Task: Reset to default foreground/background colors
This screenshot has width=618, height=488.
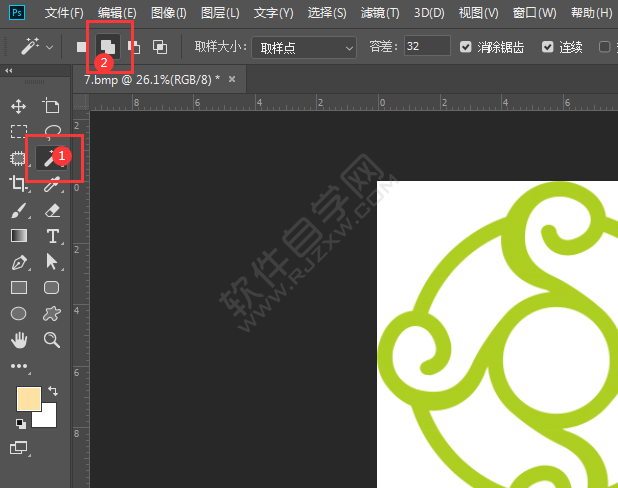Action: point(20,424)
